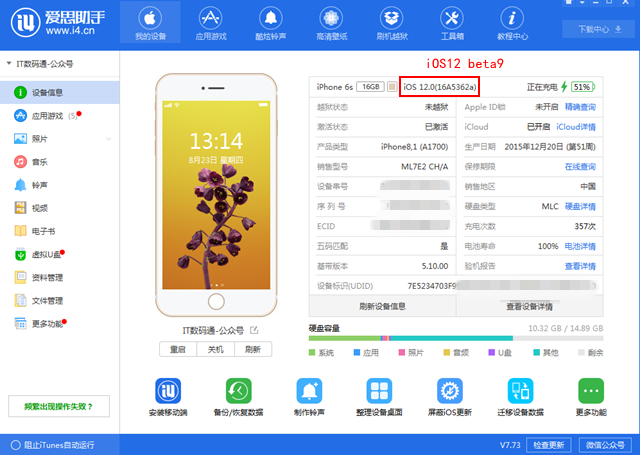640x455 pixels.
Task: Click the 刷新 refresh button under phone
Action: pyautogui.click(x=253, y=349)
